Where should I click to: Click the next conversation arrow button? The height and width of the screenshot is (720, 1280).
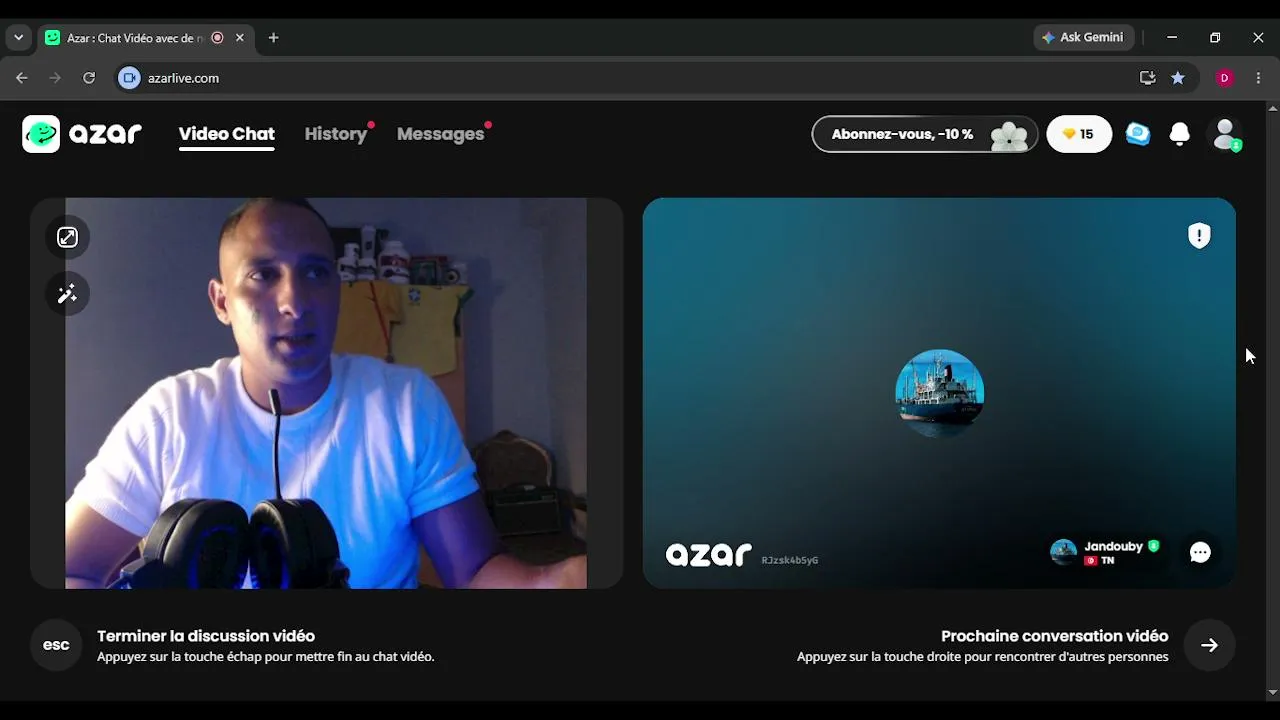pos(1209,645)
